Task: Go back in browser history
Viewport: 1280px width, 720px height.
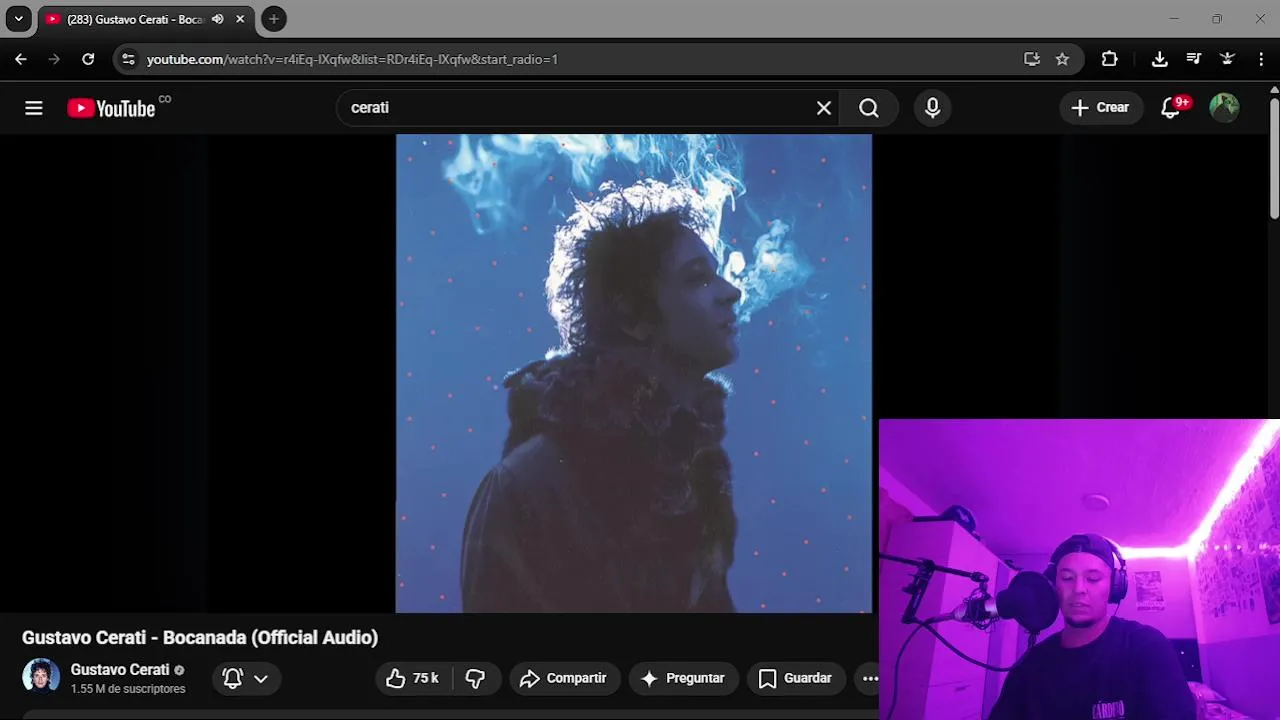Action: pos(21,59)
